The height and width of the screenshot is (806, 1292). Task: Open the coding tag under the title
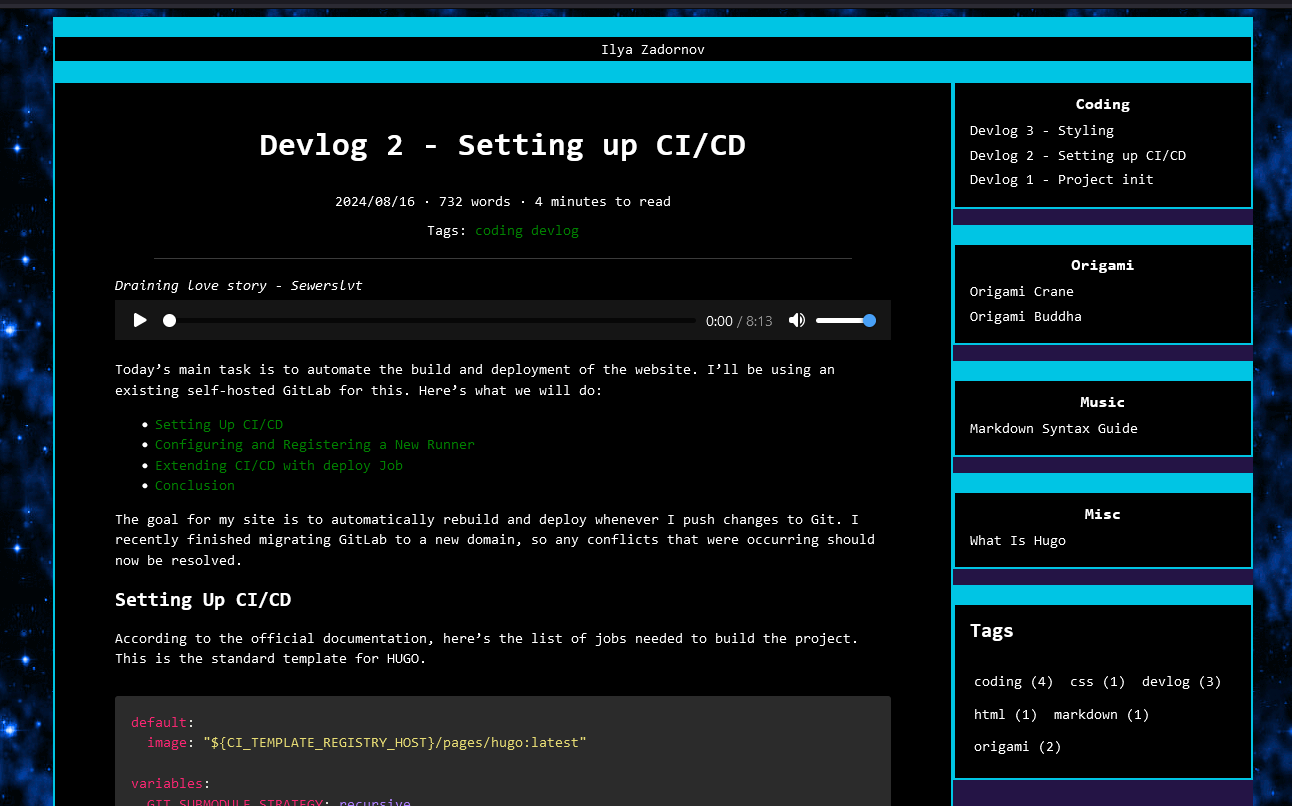coord(499,230)
